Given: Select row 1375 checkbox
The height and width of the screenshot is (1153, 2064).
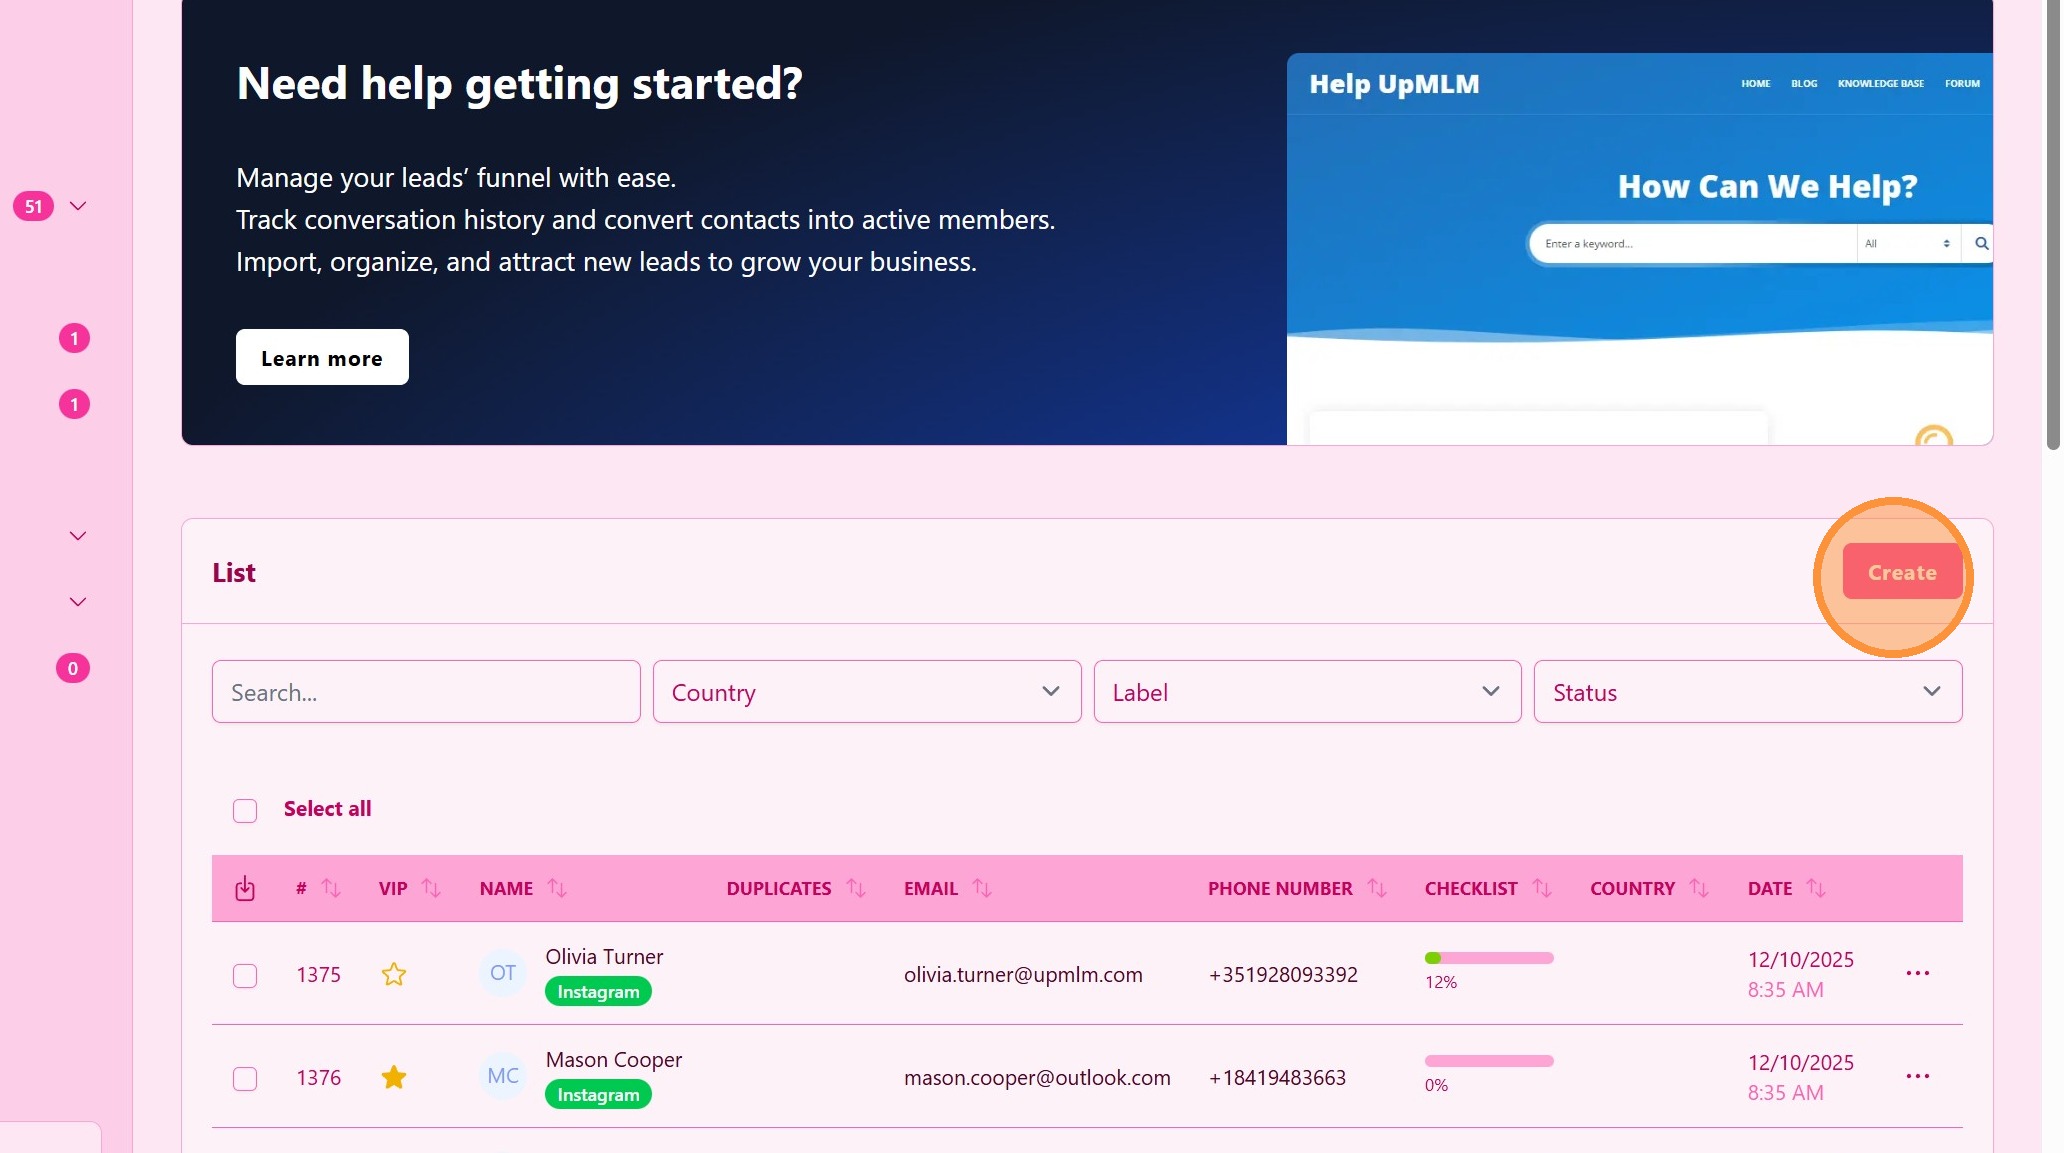Looking at the screenshot, I should pos(245,975).
